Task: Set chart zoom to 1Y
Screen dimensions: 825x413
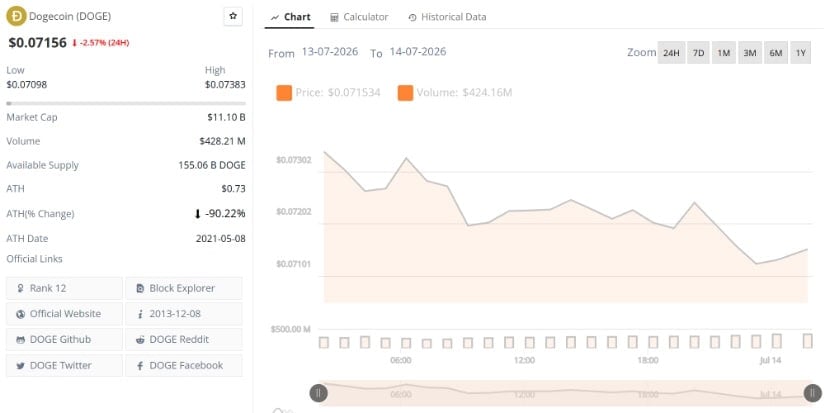Action: click(x=801, y=53)
